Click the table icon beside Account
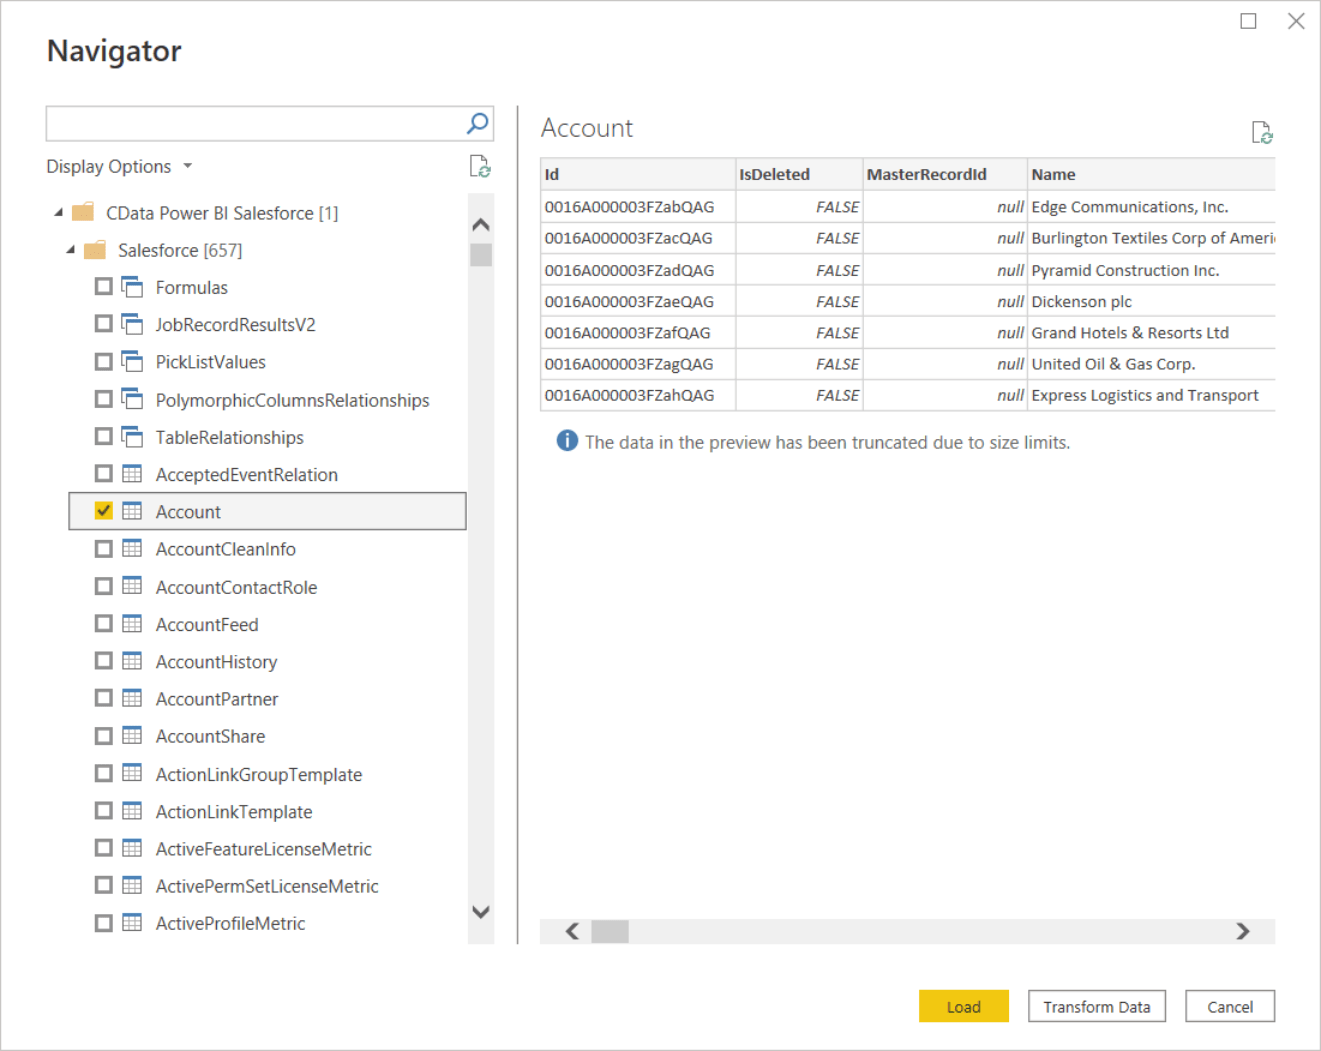Viewport: 1321px width, 1051px height. point(132,511)
